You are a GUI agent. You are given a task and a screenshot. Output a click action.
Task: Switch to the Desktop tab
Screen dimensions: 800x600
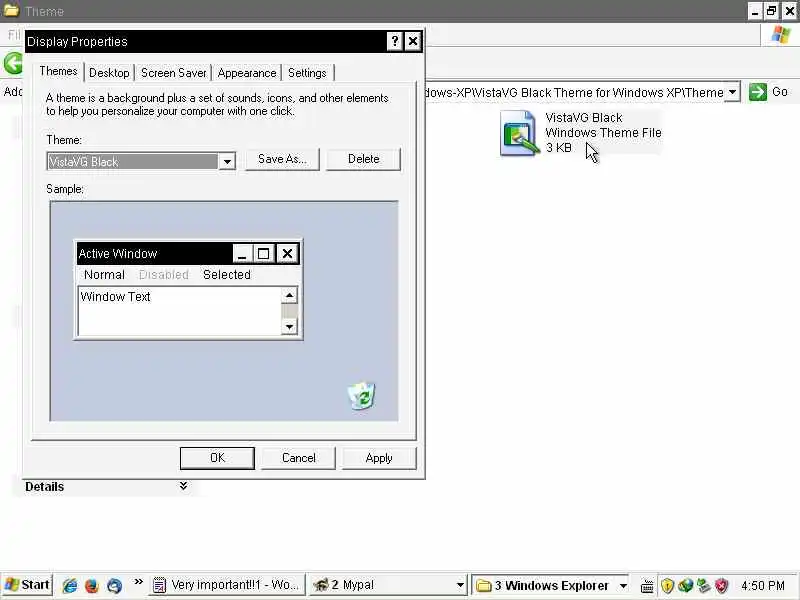109,73
